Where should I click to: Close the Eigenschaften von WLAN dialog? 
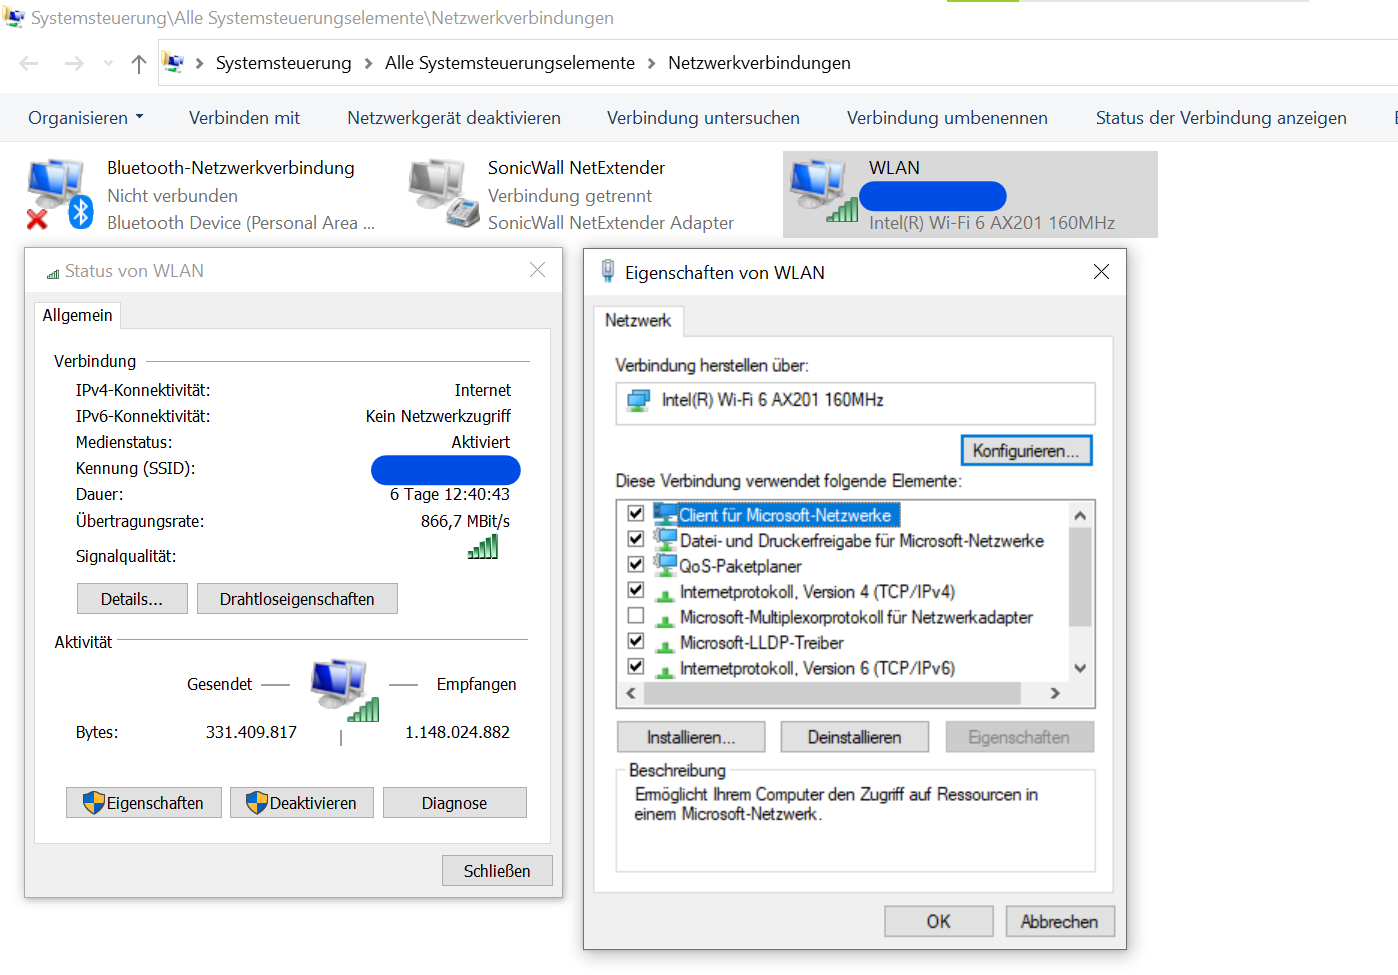coord(1101,272)
